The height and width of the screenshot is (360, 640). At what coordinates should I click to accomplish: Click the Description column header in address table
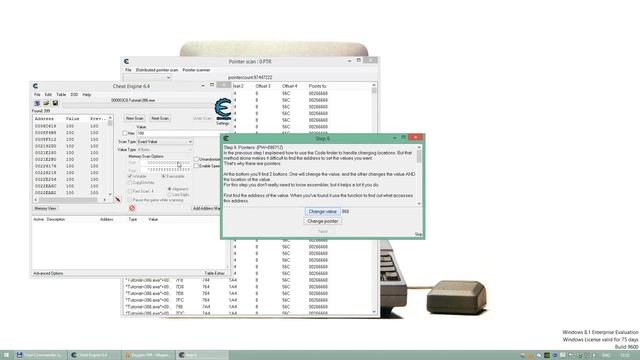[x=56, y=219]
